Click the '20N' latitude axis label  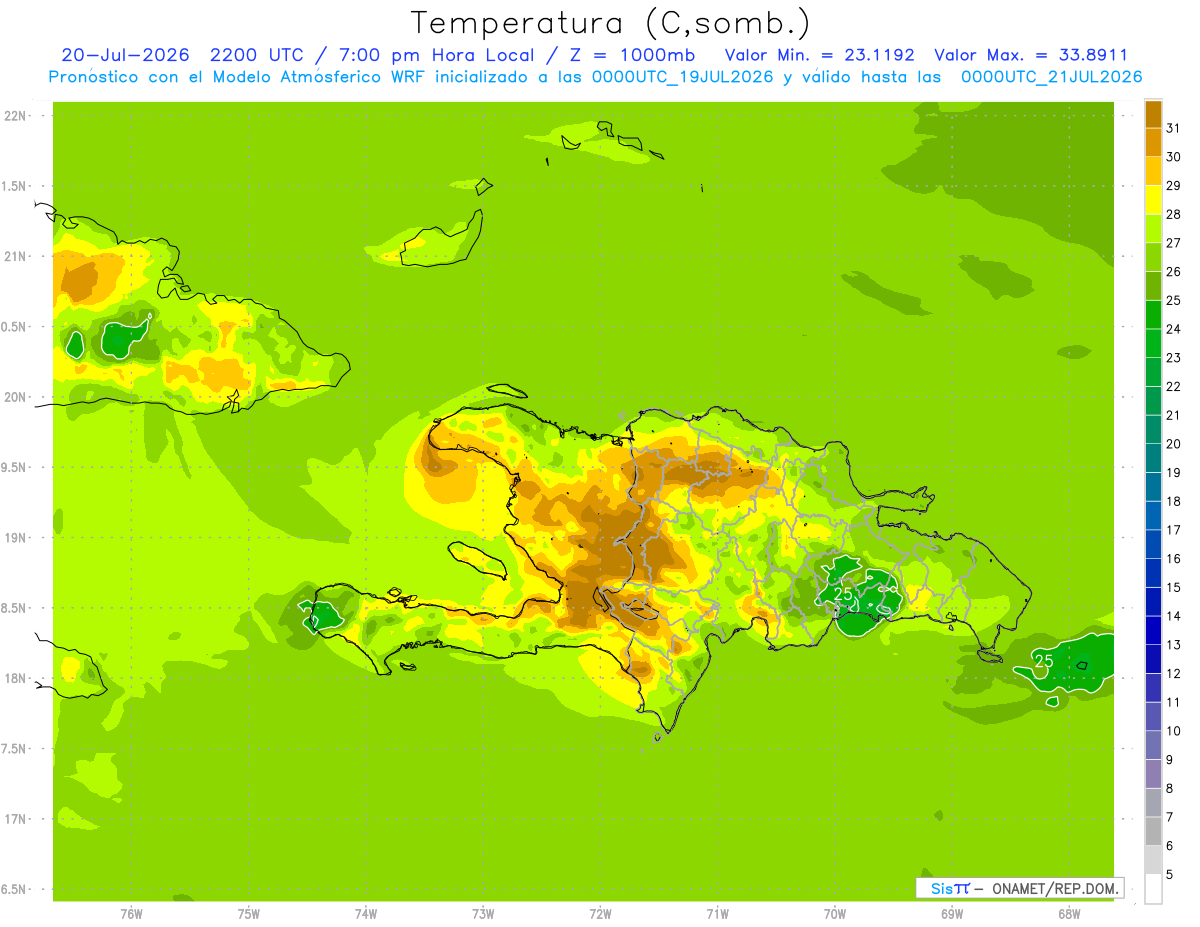tap(16, 397)
